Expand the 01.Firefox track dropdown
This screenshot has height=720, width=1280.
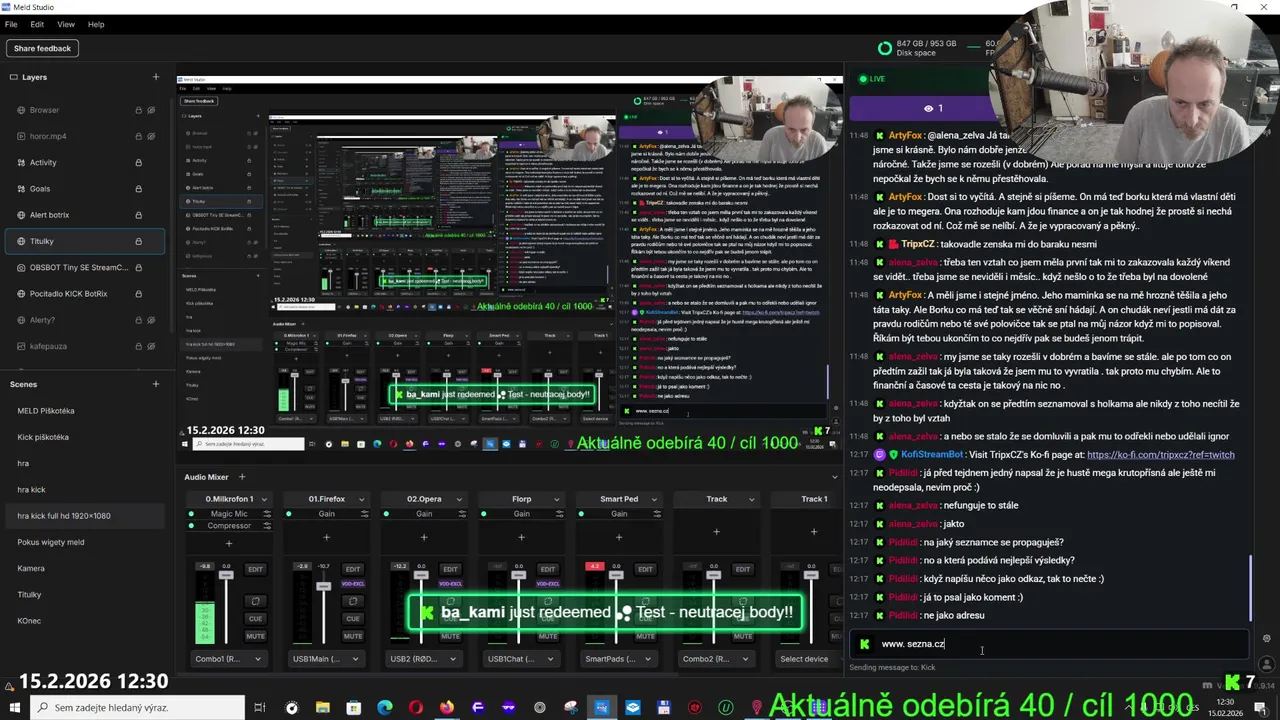click(x=361, y=499)
